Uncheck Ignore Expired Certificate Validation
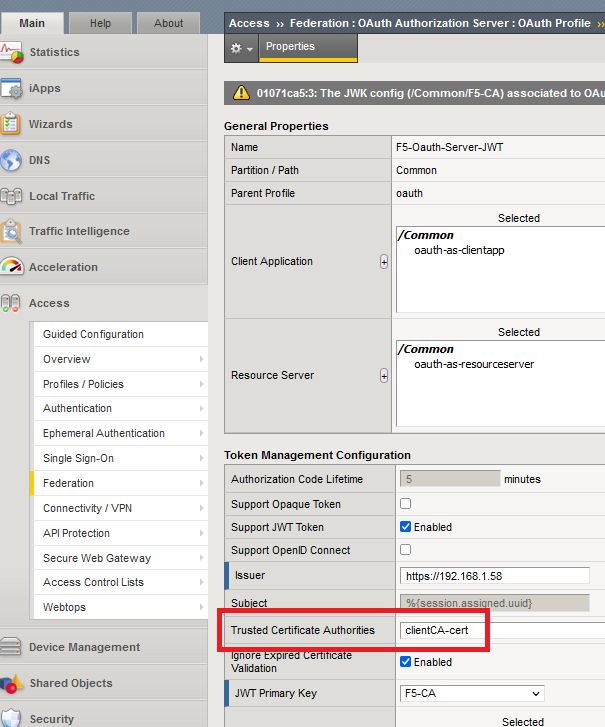This screenshot has height=727, width=605. 406,662
